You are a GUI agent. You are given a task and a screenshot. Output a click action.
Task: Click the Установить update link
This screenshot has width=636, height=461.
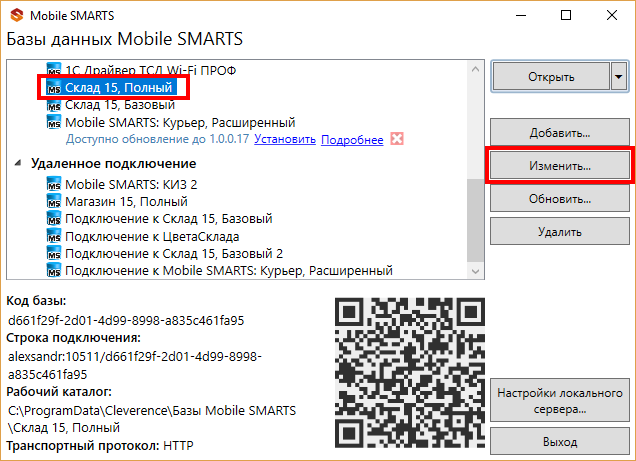(285, 139)
